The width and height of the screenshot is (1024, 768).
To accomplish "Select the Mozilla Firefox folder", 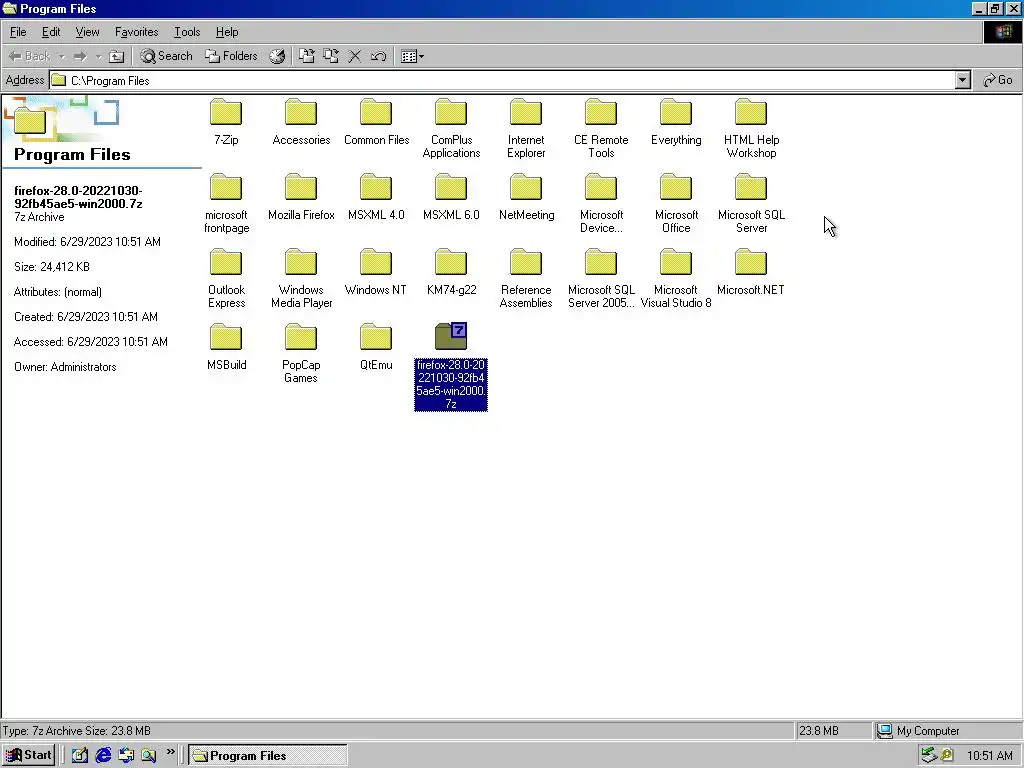I will point(301,197).
